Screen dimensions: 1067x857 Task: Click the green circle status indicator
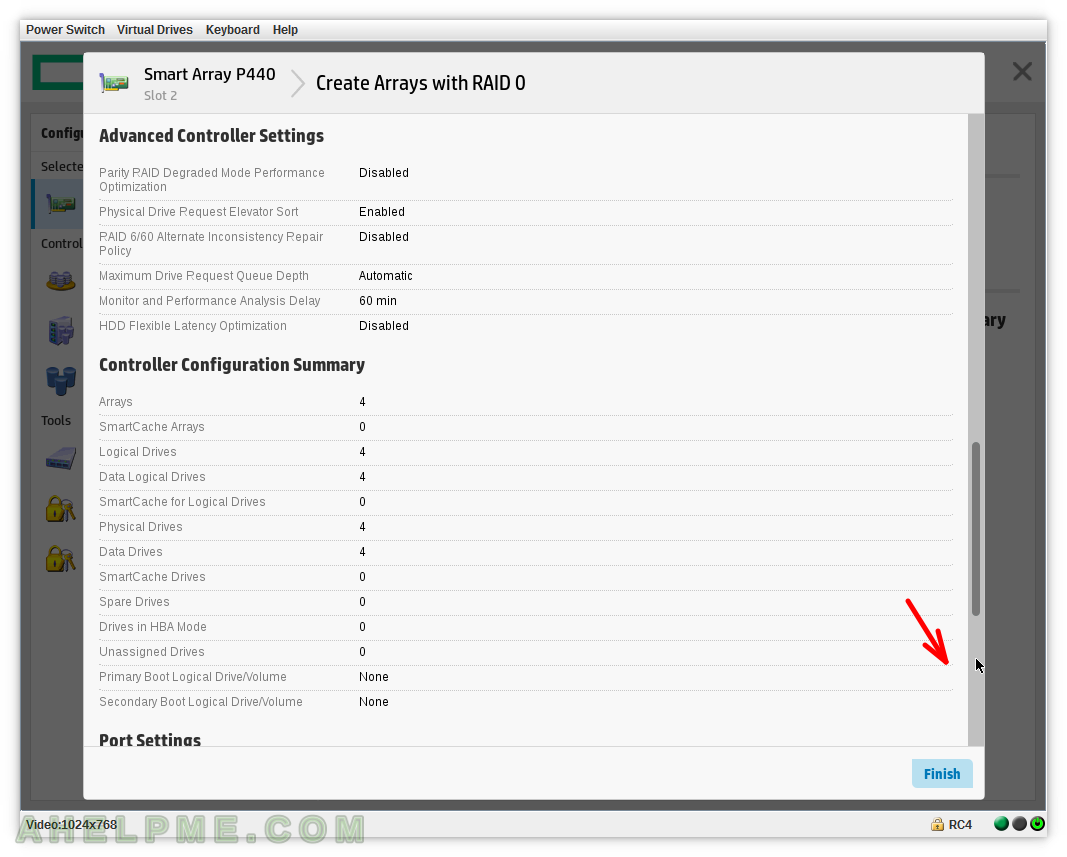(x=1001, y=824)
